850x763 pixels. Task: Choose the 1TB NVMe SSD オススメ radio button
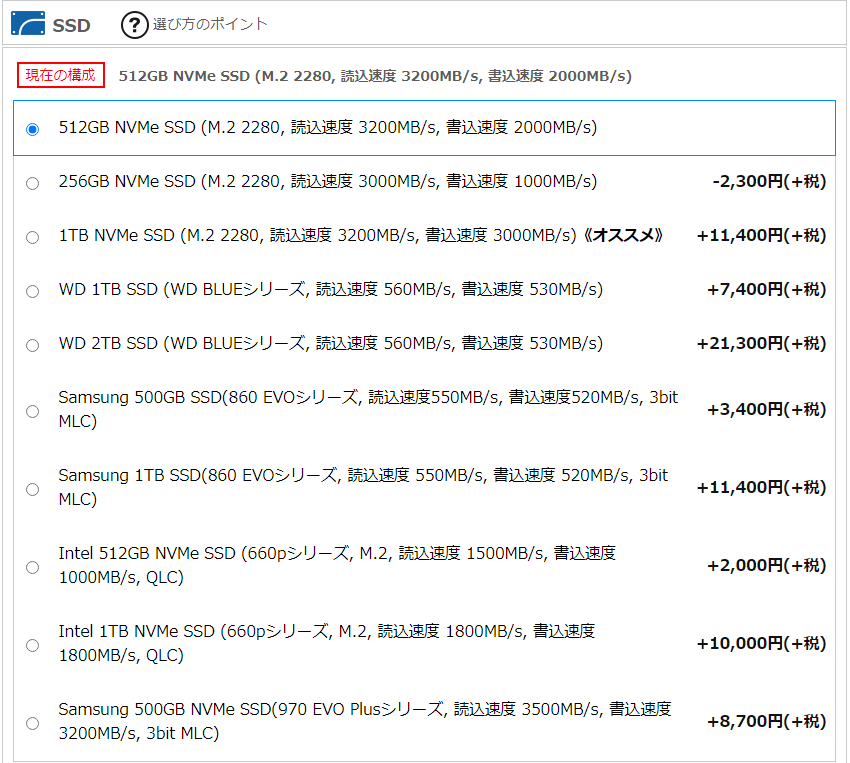click(33, 237)
